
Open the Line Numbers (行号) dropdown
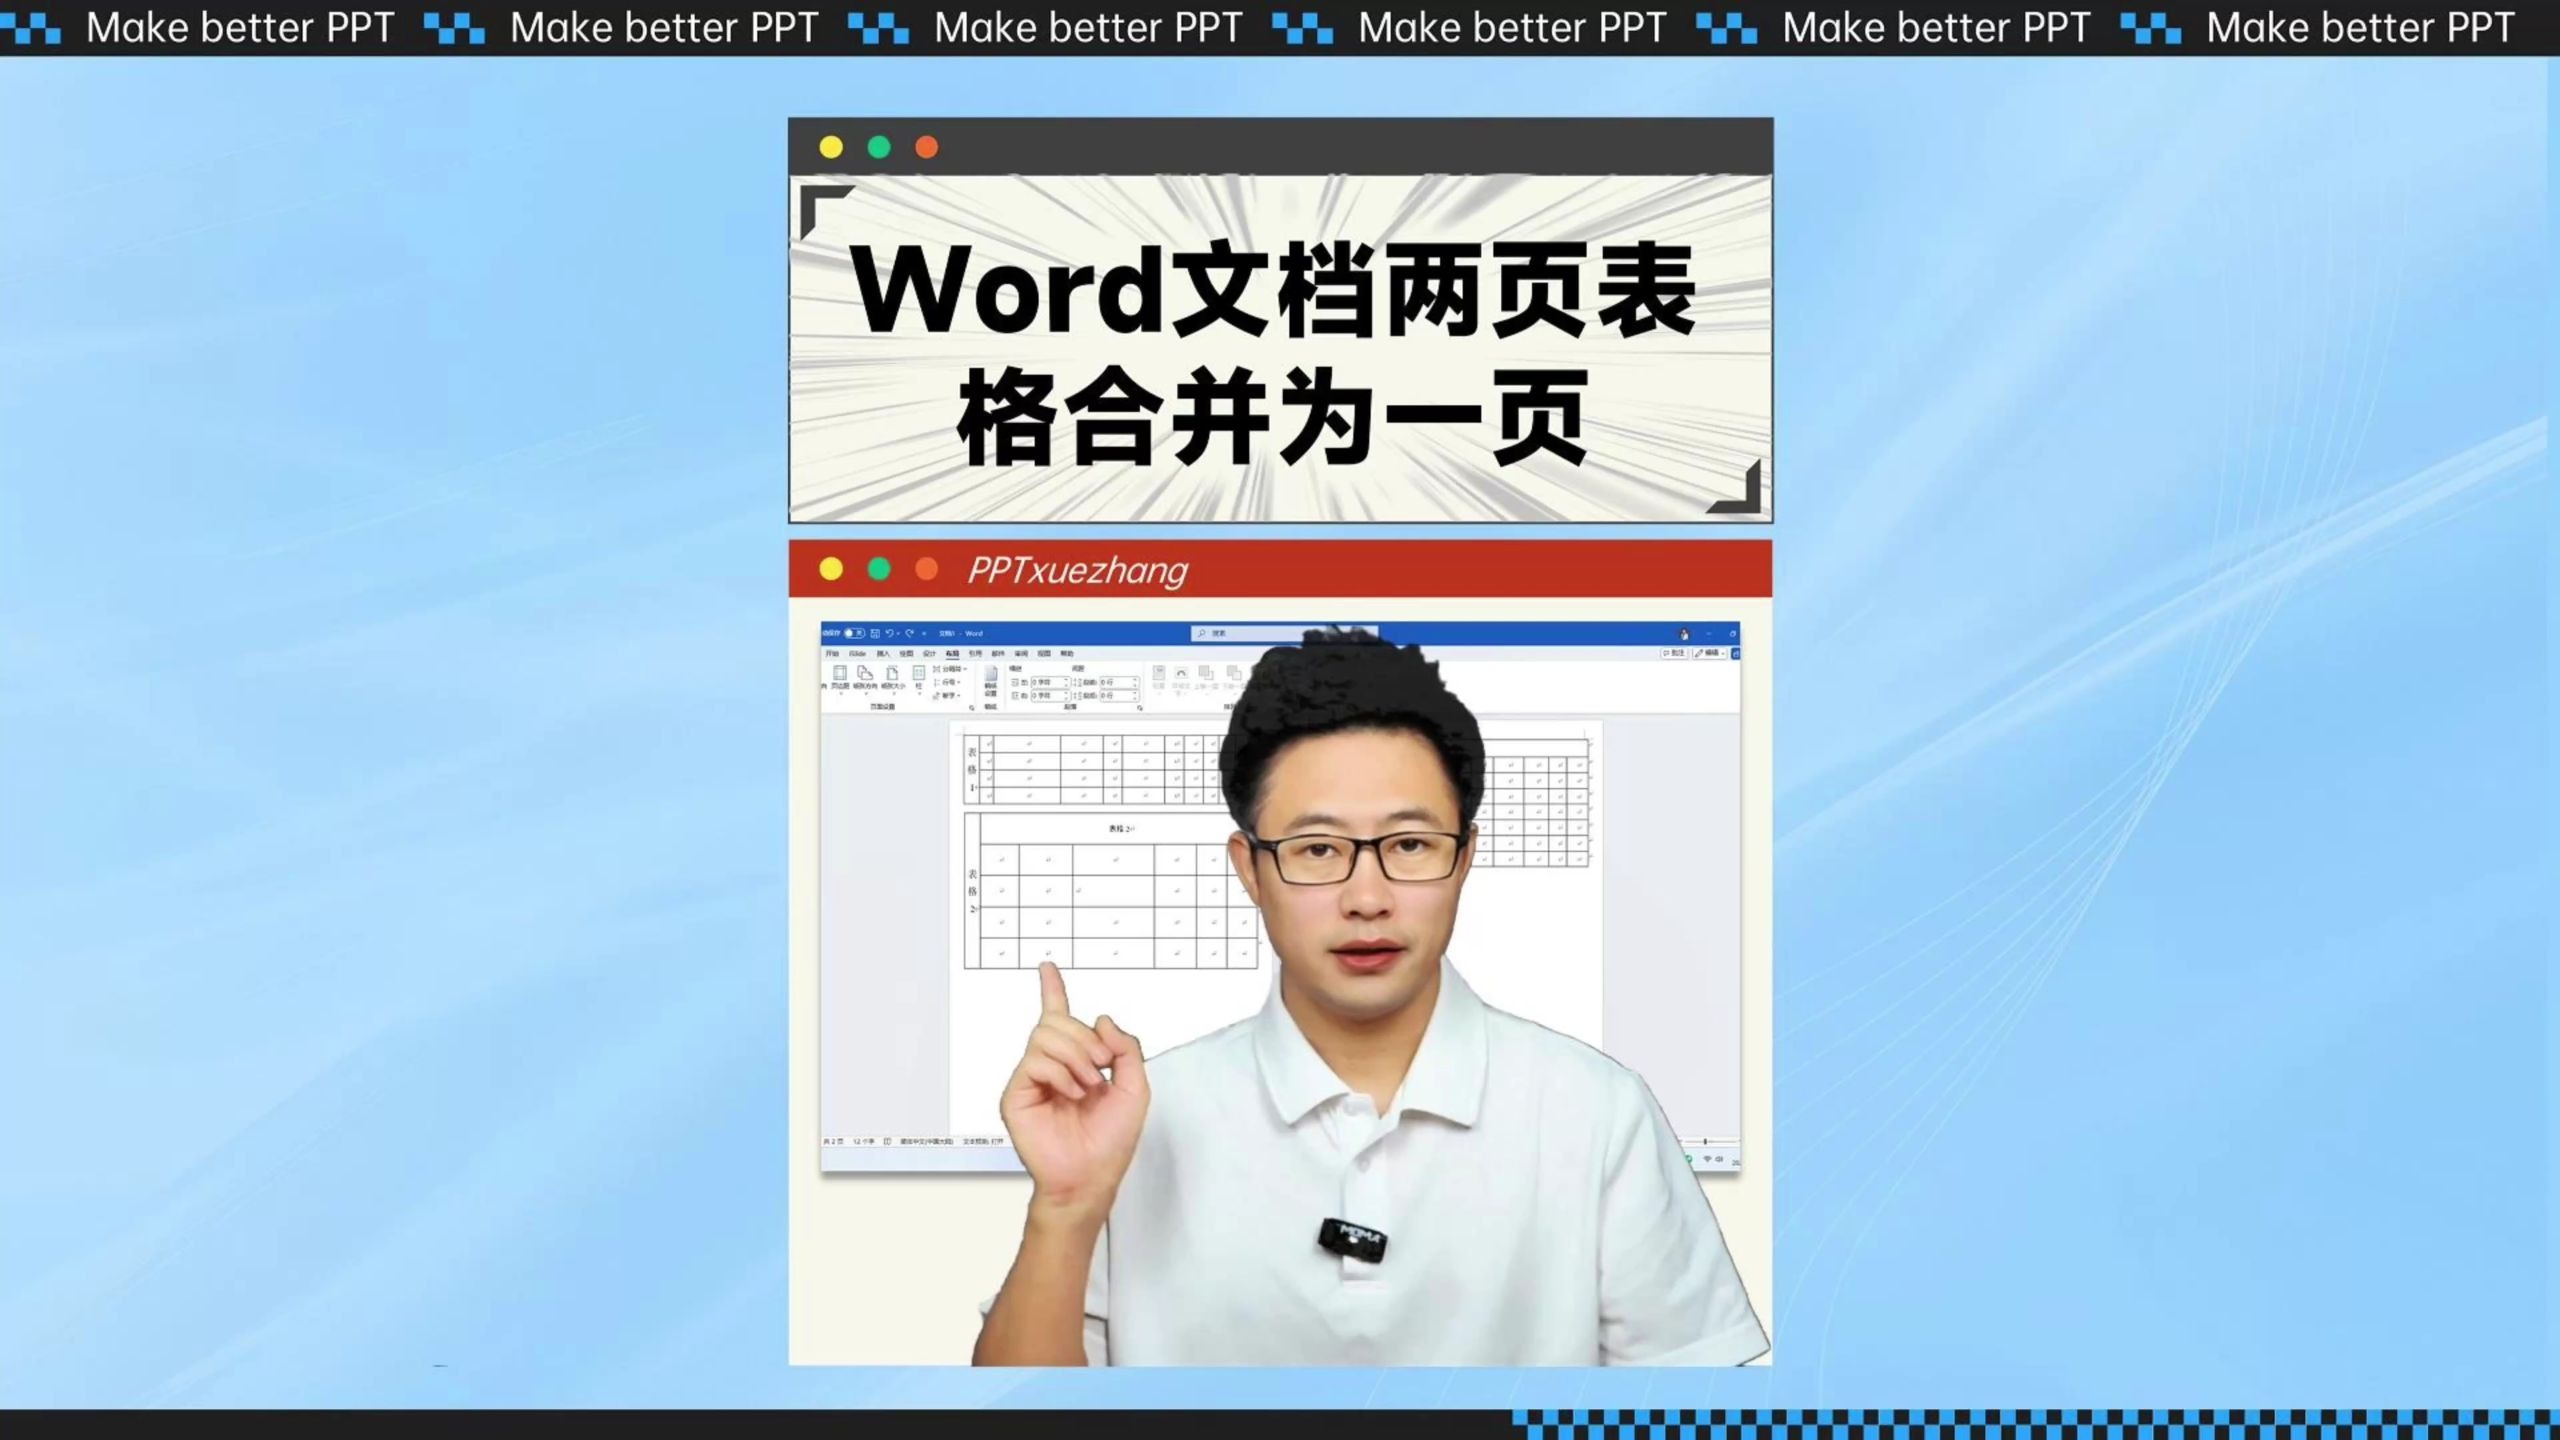pyautogui.click(x=948, y=684)
